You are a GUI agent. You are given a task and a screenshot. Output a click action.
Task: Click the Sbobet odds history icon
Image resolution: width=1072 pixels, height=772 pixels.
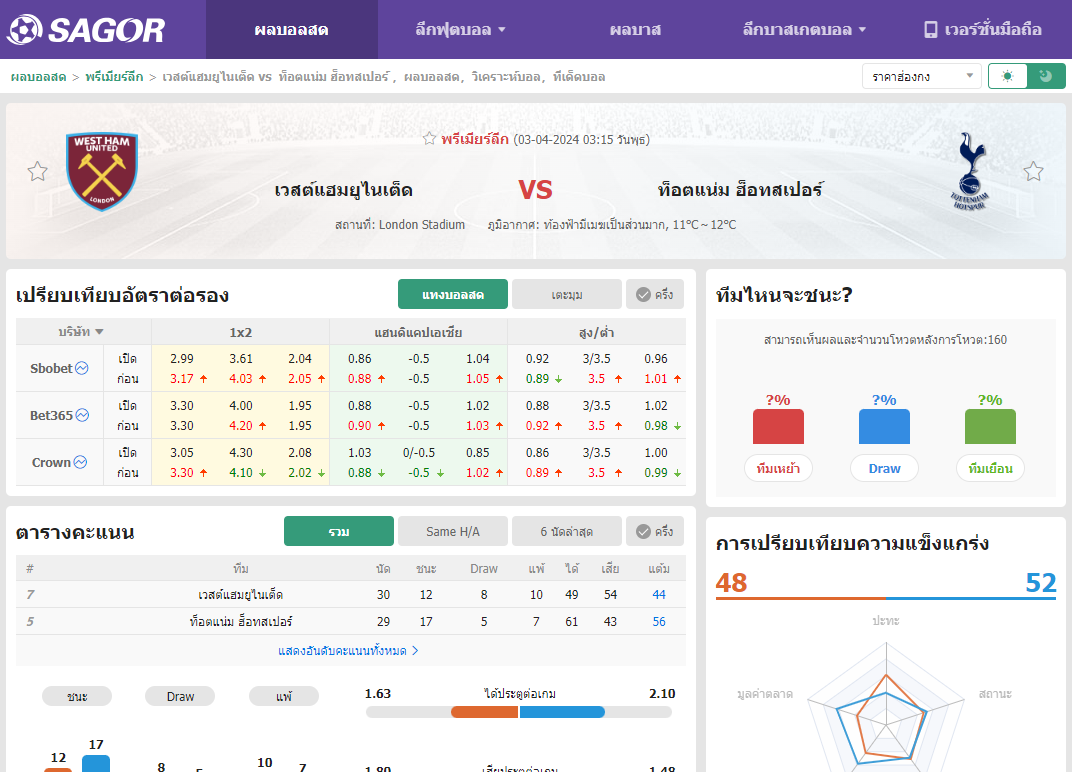(x=81, y=368)
